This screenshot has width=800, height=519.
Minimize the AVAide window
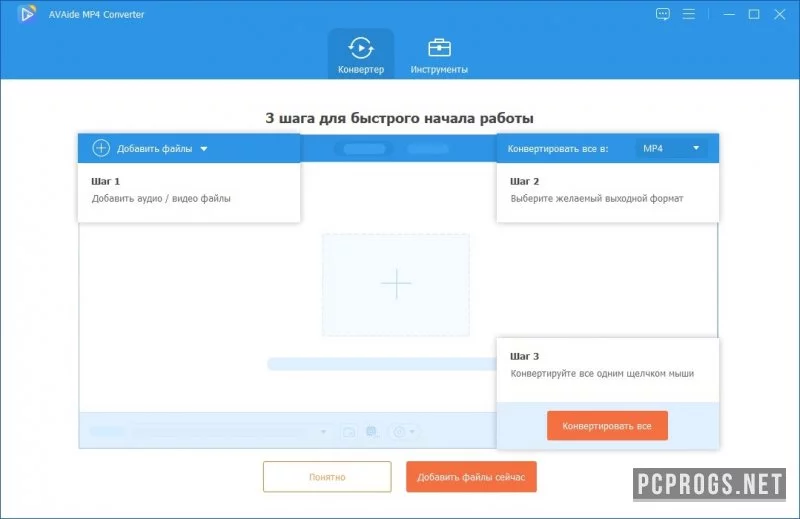pos(729,14)
